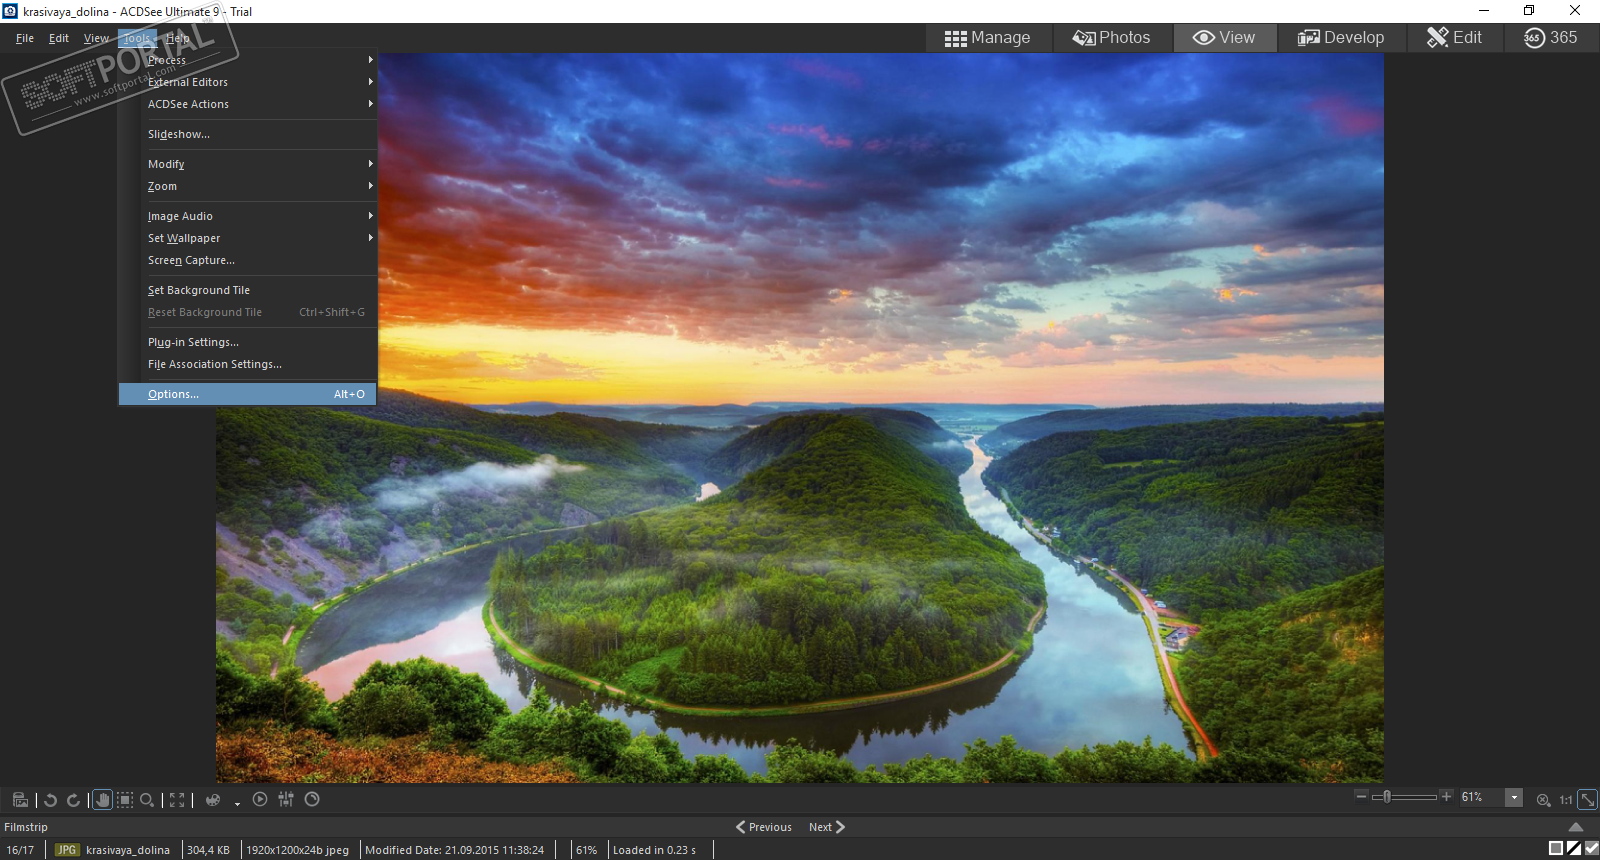This screenshot has height=860, width=1600.
Task: Adjust the zoom slider handle
Action: click(x=1387, y=797)
